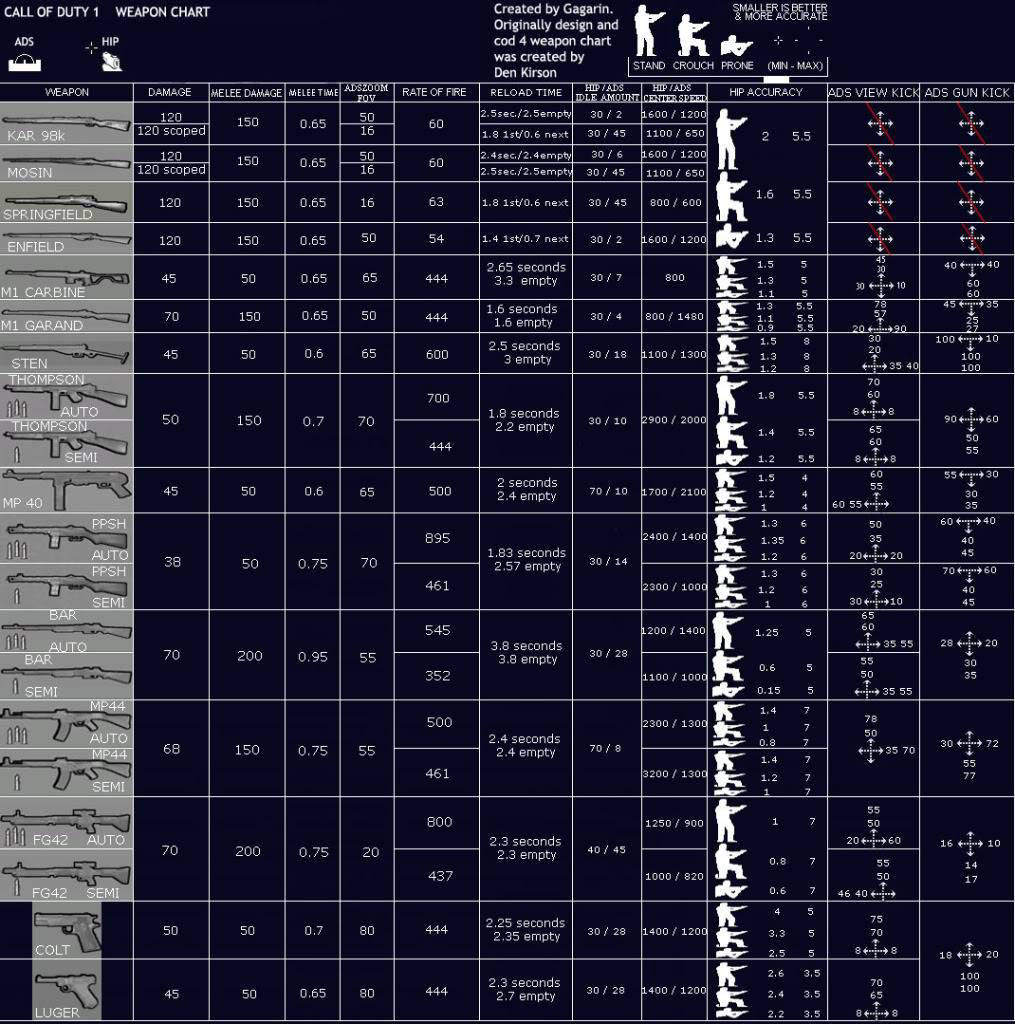Click the MELEE TIME column header
Screen dimensions: 1015x1024
tap(313, 93)
